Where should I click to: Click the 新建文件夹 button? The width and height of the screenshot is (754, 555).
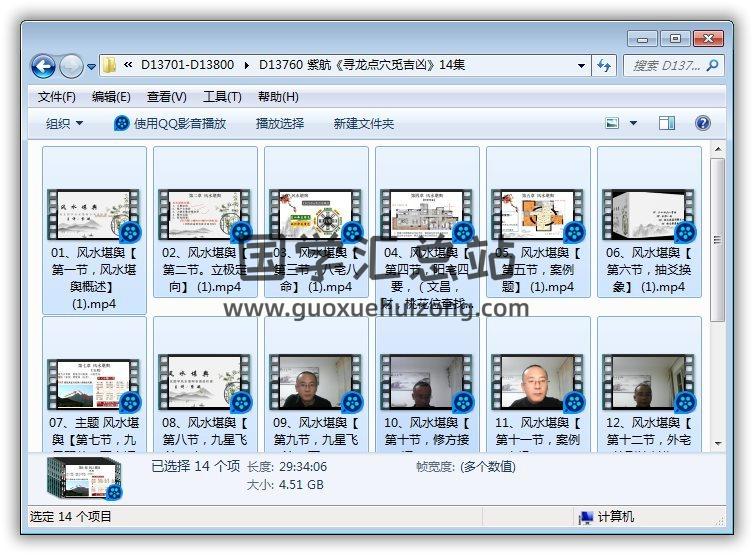tap(364, 123)
